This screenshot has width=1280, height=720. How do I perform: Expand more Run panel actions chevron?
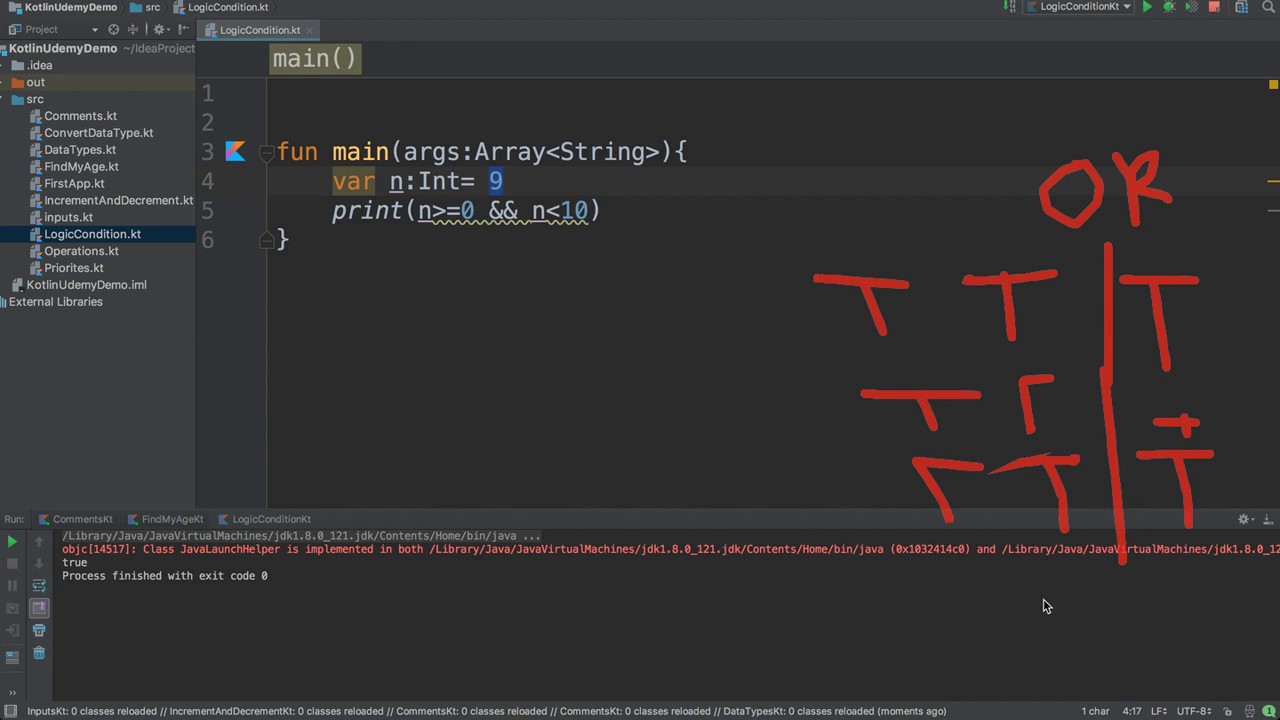pos(13,692)
